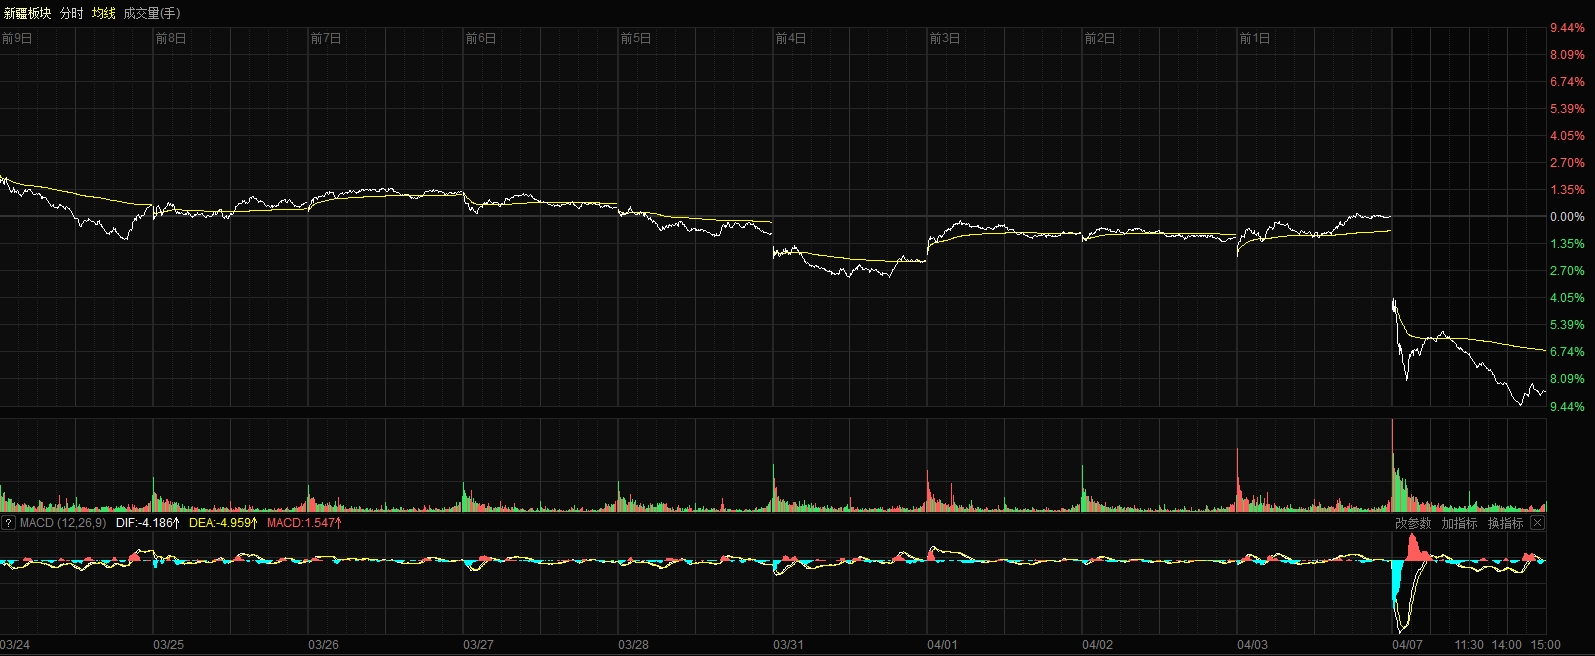Click the 03/27 date on time axis
Screen dimensions: 1595x656
tap(478, 645)
